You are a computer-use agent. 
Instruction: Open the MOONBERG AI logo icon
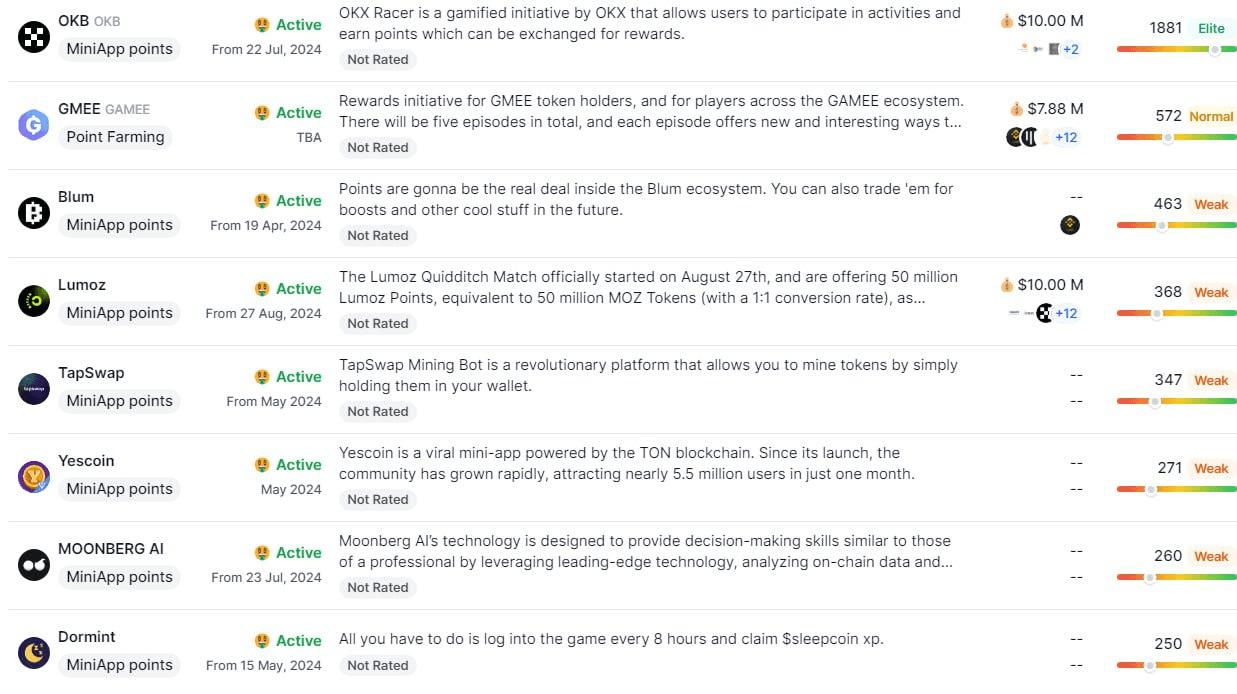[34, 565]
